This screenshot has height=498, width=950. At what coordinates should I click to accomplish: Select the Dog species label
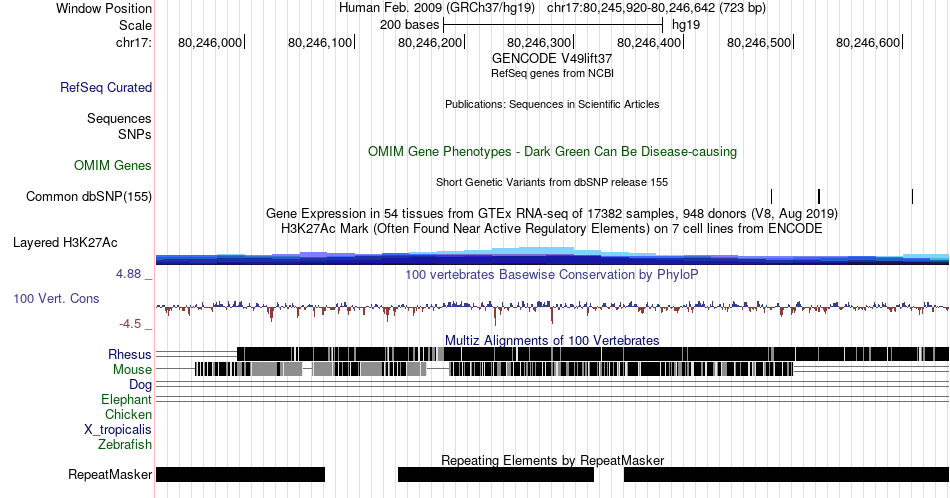click(x=141, y=385)
